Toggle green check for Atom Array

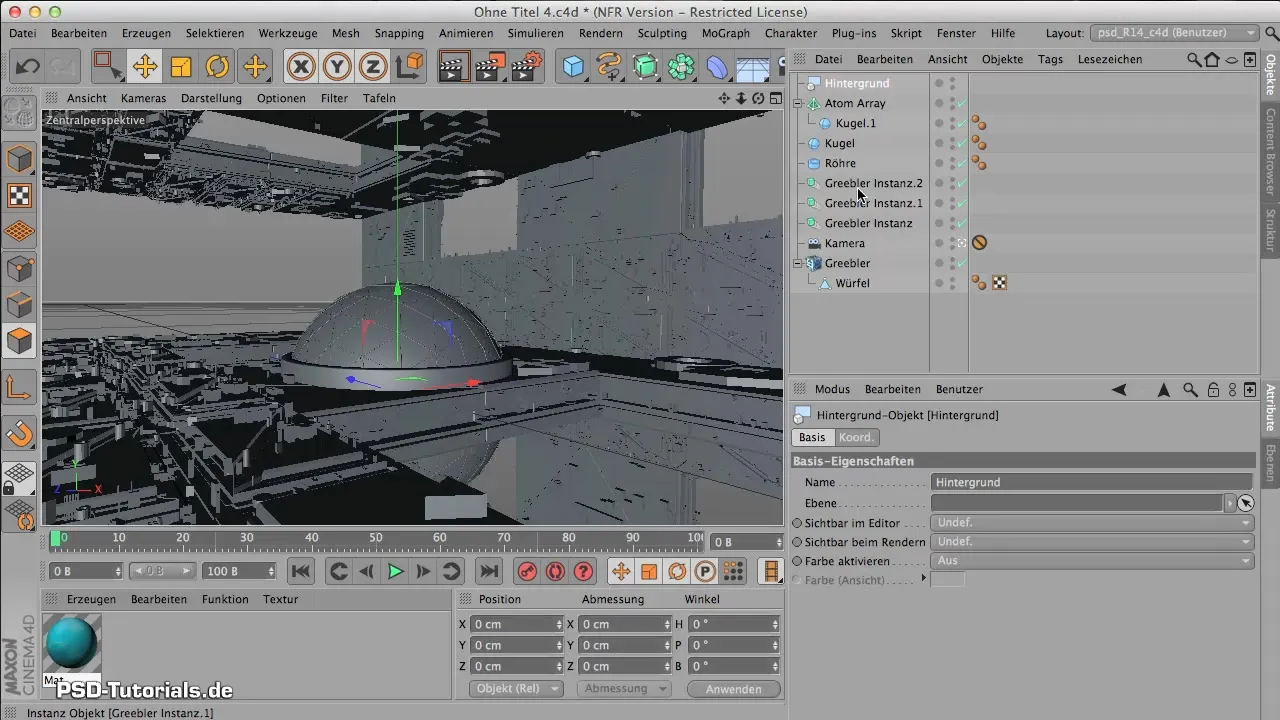pyautogui.click(x=961, y=103)
